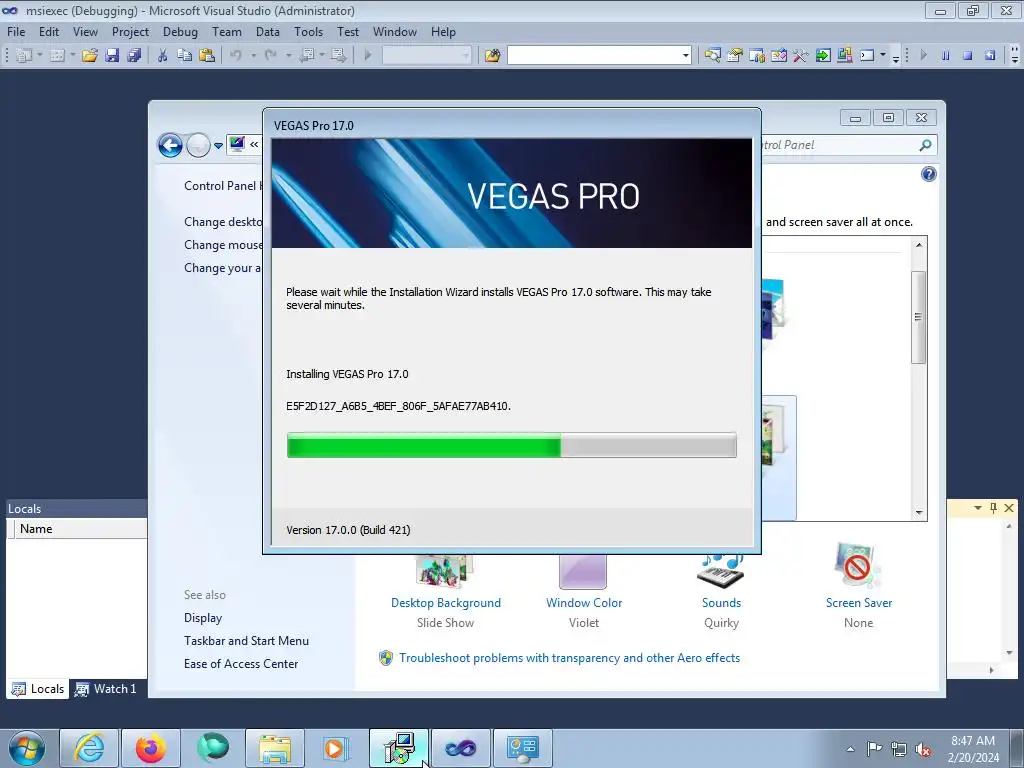This screenshot has height=768, width=1024.
Task: Open Troubleshoot problems with transparency link
Action: (x=569, y=658)
